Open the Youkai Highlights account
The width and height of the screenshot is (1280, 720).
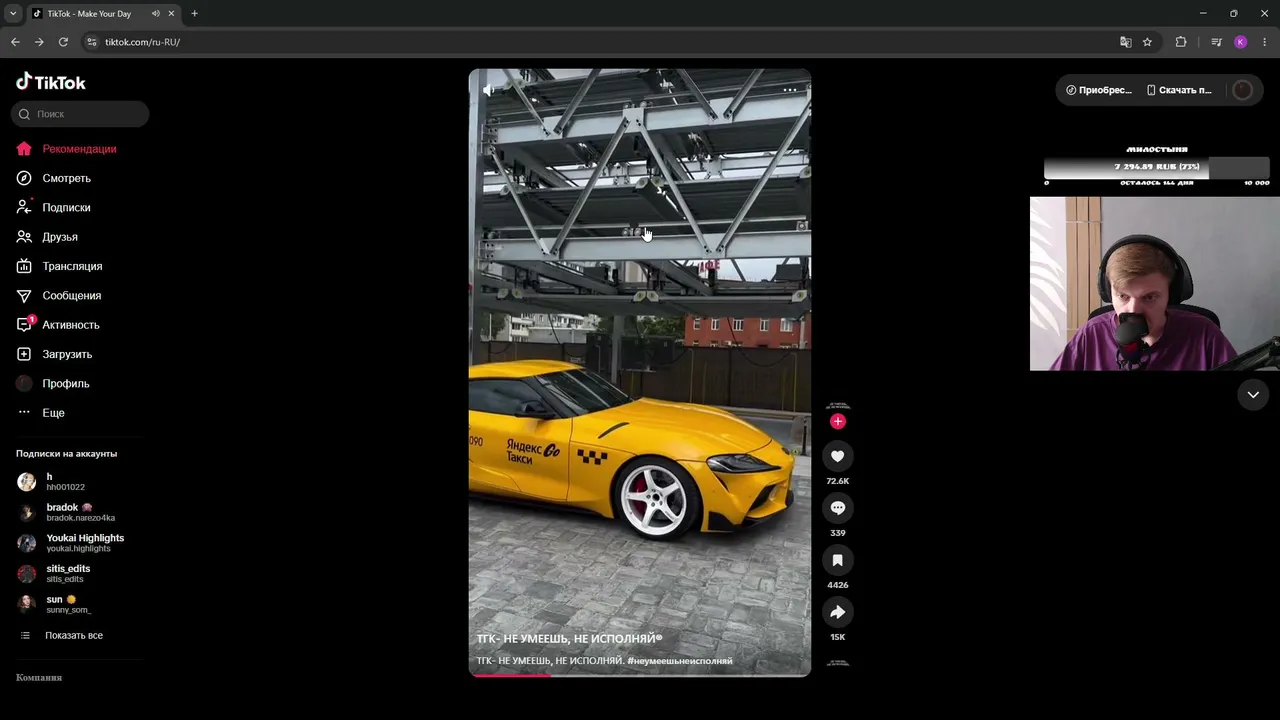[71, 543]
